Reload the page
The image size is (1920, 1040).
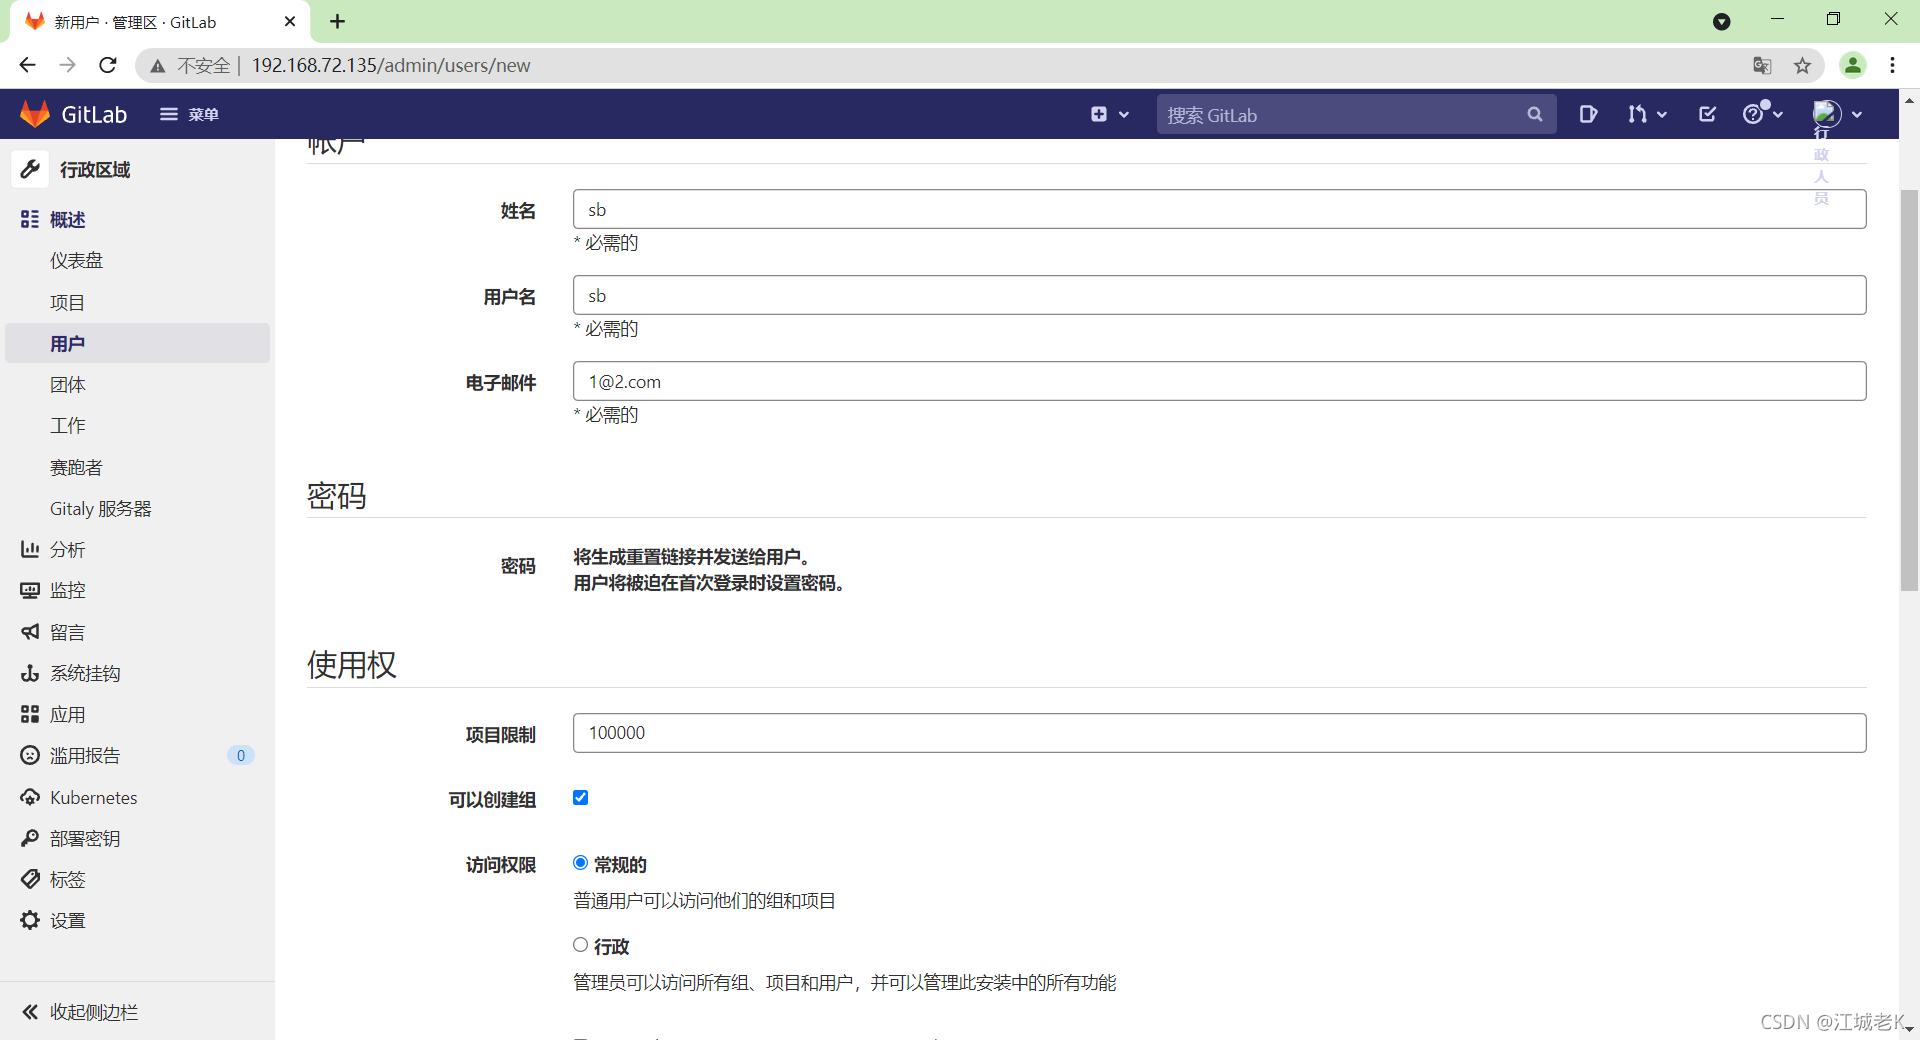(108, 65)
